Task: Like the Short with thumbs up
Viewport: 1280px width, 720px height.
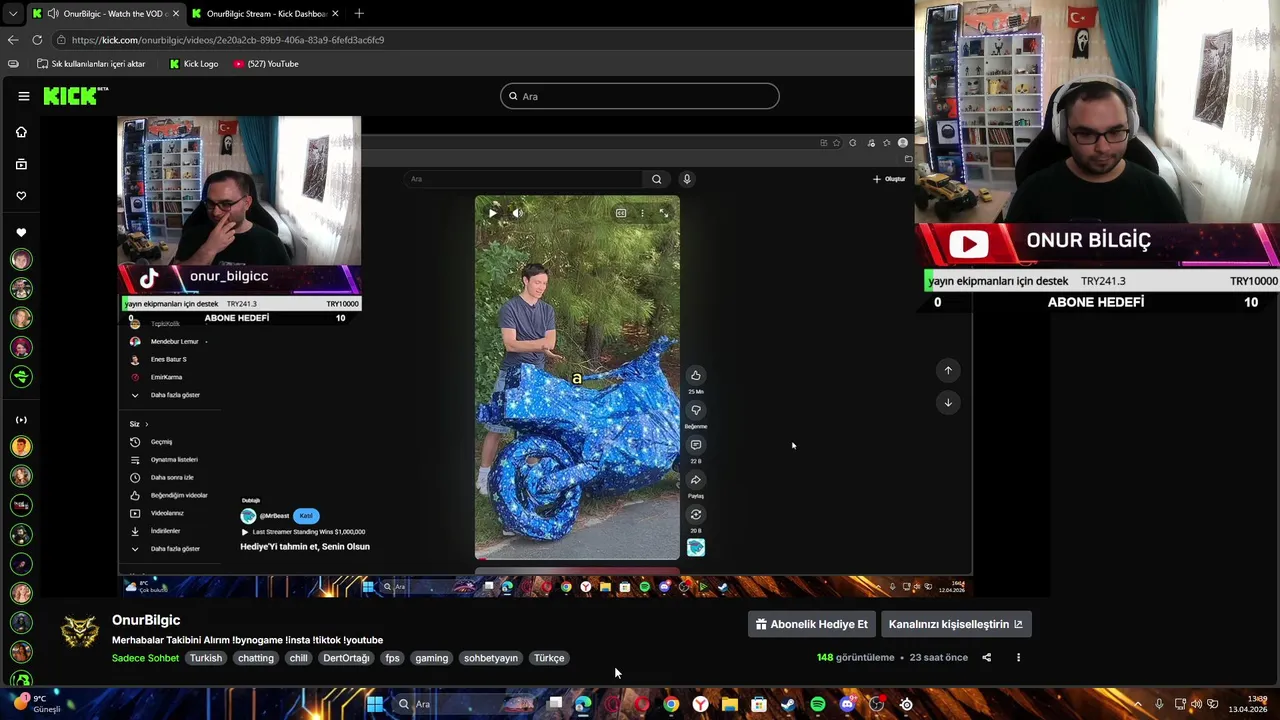Action: [x=696, y=375]
